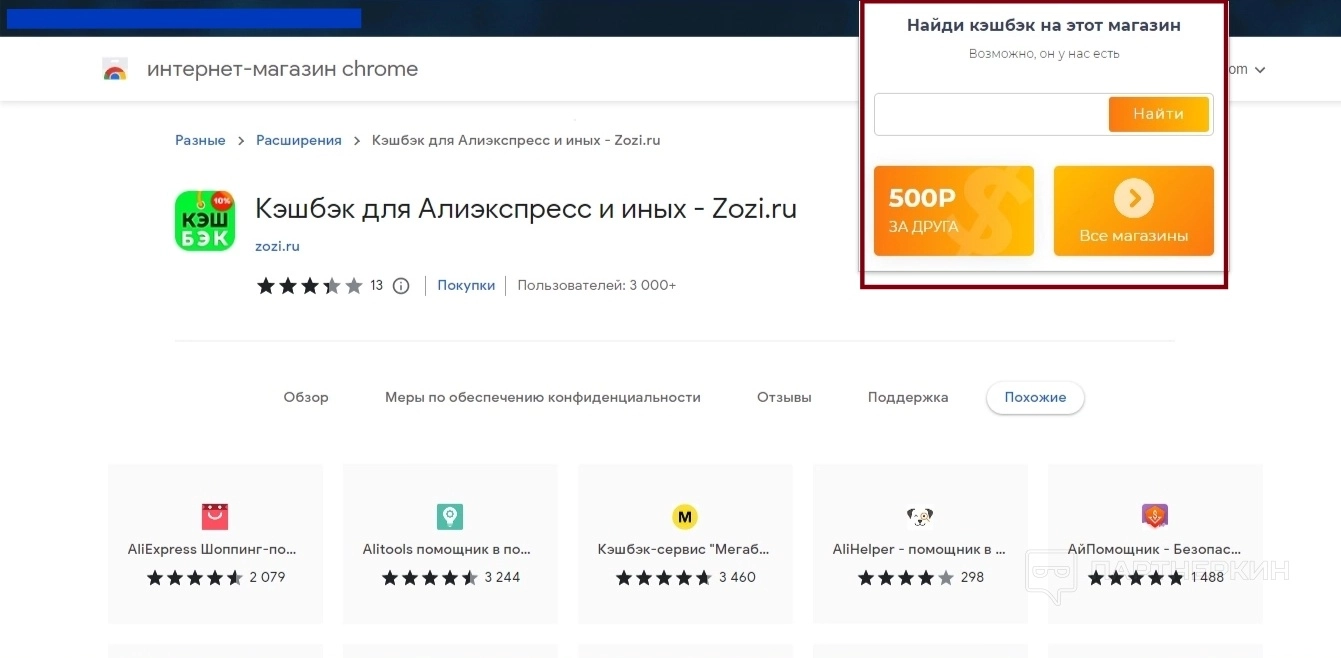Expand the account dropdown chevron
This screenshot has width=1341, height=658.
tap(1260, 70)
